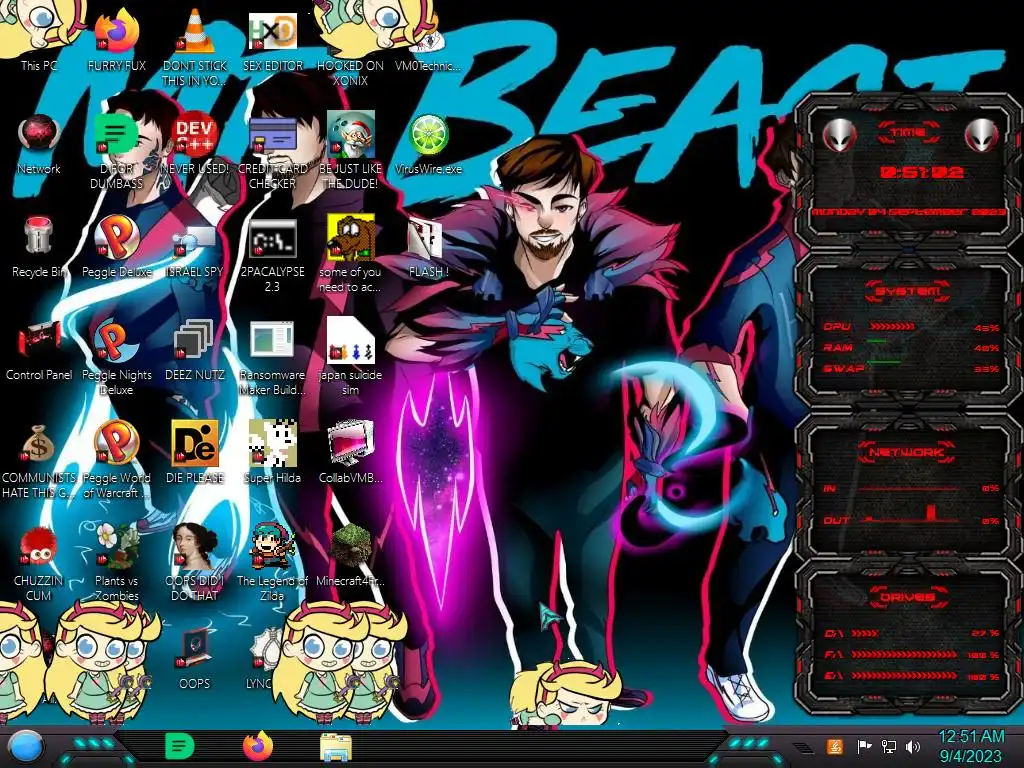1024x768 pixels.
Task: Select the japan suicide sim file
Action: (x=350, y=358)
